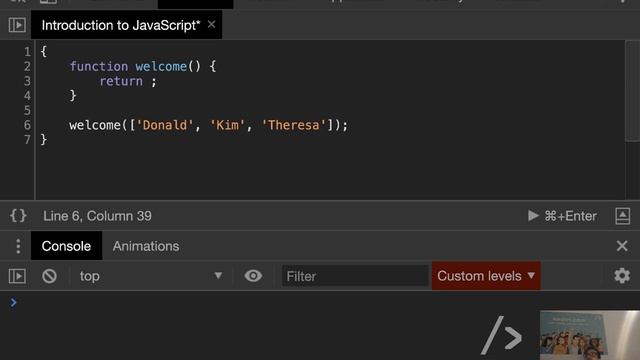Click the 'welcome' function name on line 2
This screenshot has height=360, width=640.
(161, 66)
